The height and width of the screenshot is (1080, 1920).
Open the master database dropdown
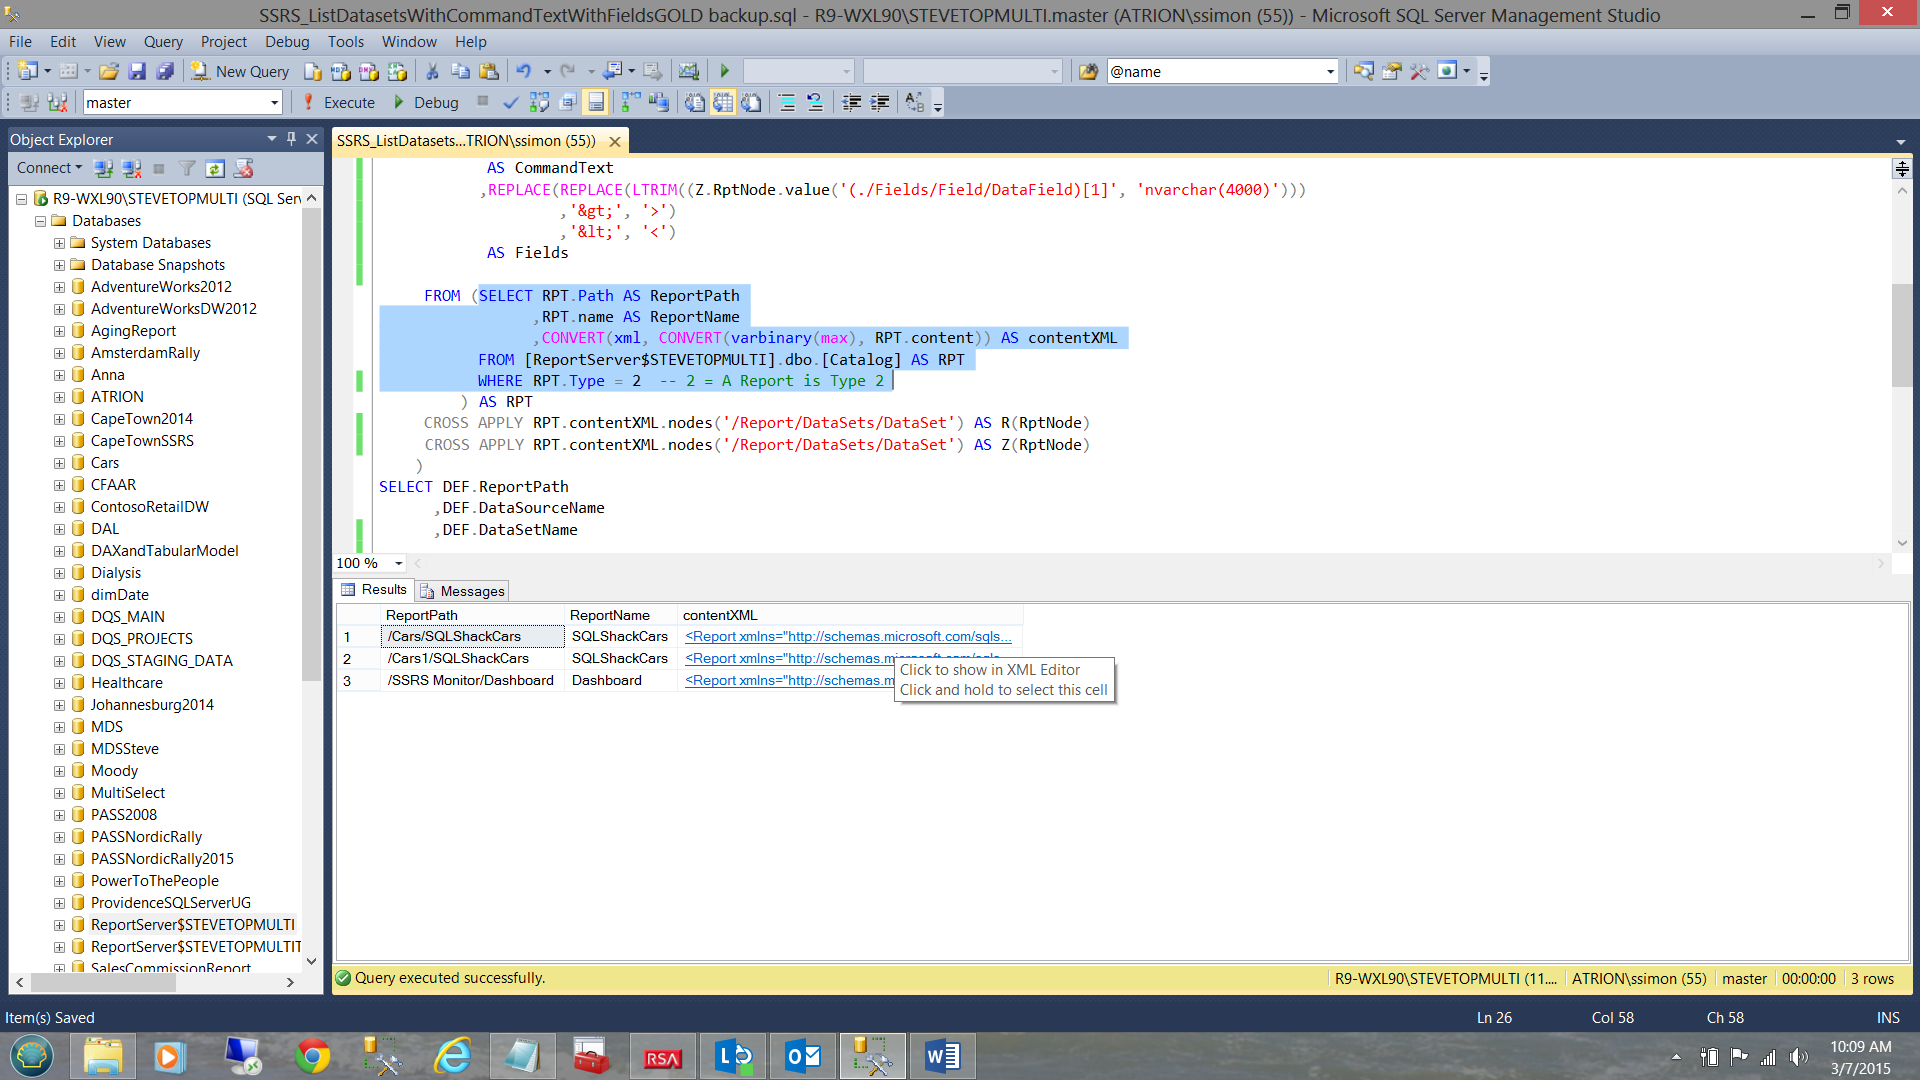[x=274, y=102]
